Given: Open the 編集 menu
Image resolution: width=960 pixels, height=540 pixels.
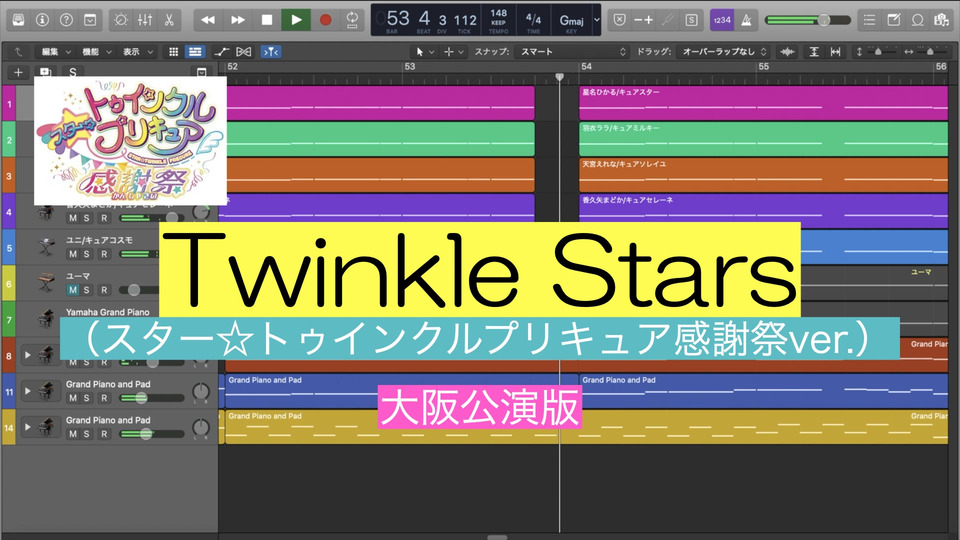Looking at the screenshot, I should tap(56, 52).
